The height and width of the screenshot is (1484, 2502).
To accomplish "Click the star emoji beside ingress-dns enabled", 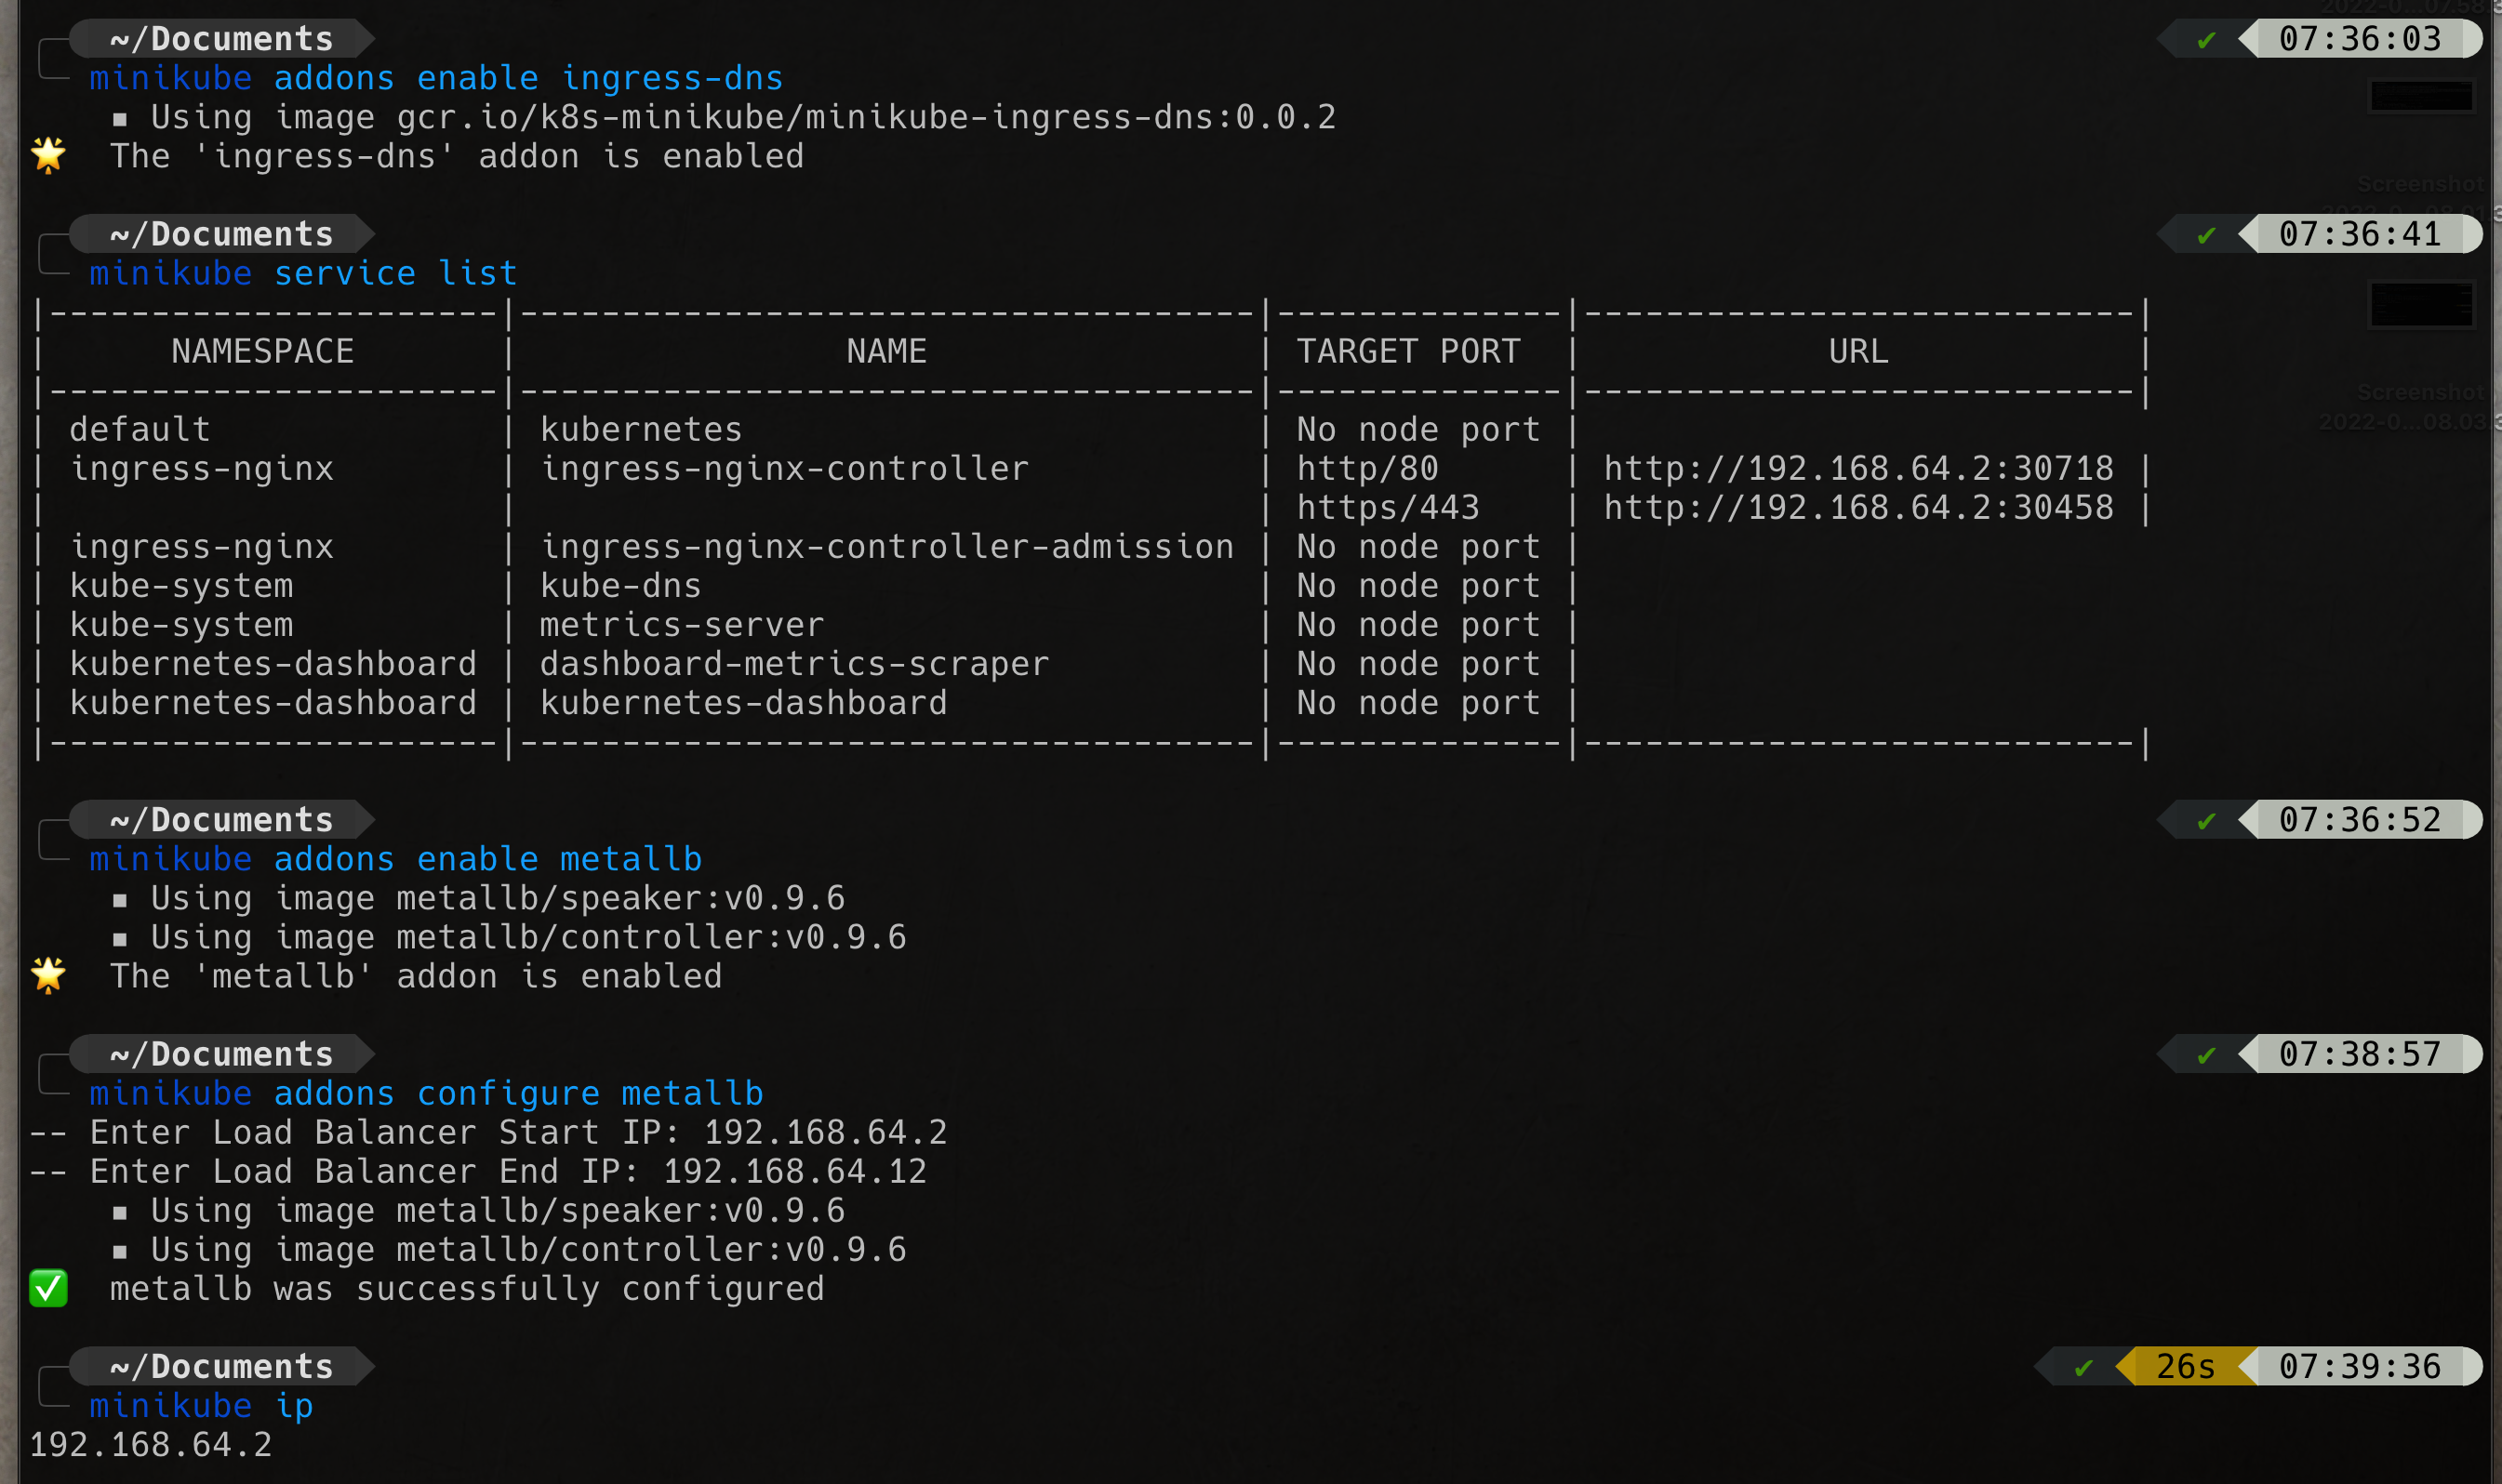I will coord(48,155).
